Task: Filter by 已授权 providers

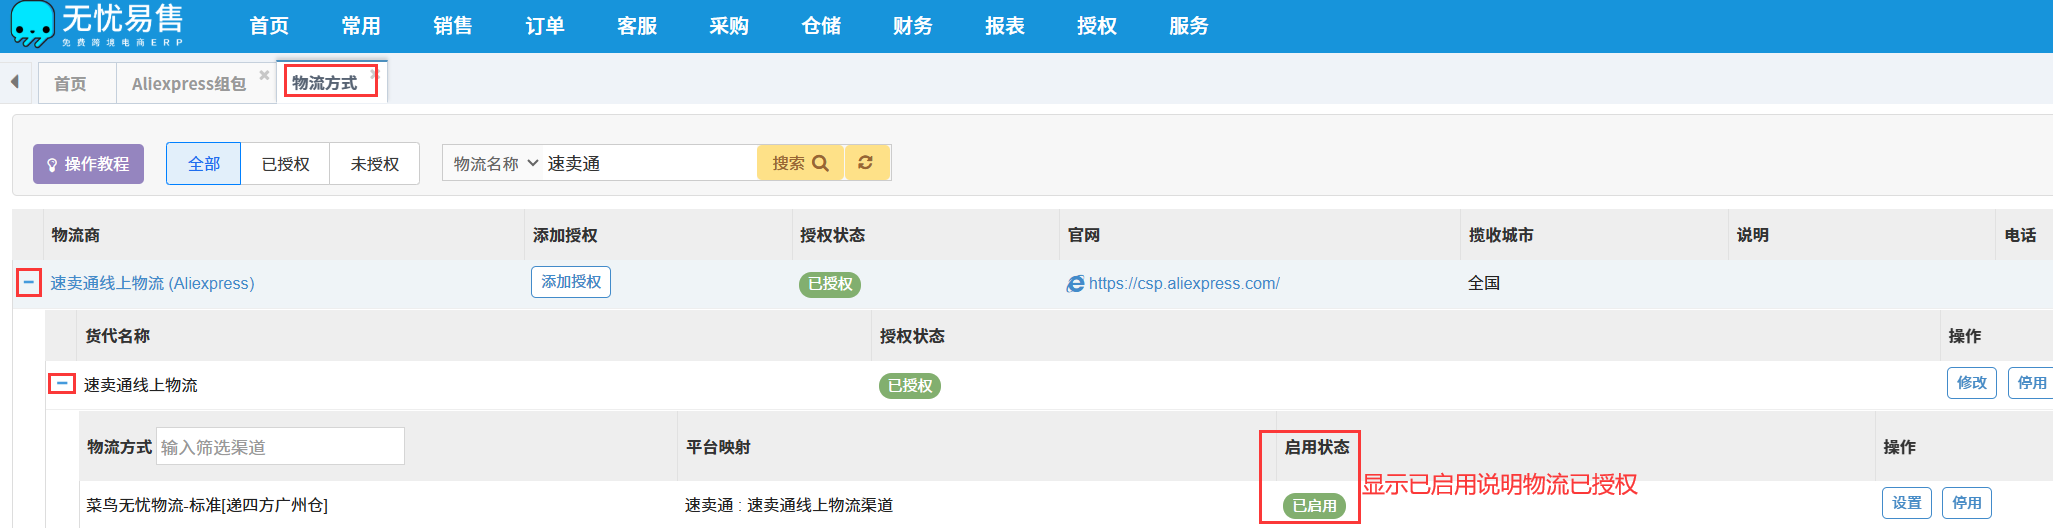Action: coord(286,164)
